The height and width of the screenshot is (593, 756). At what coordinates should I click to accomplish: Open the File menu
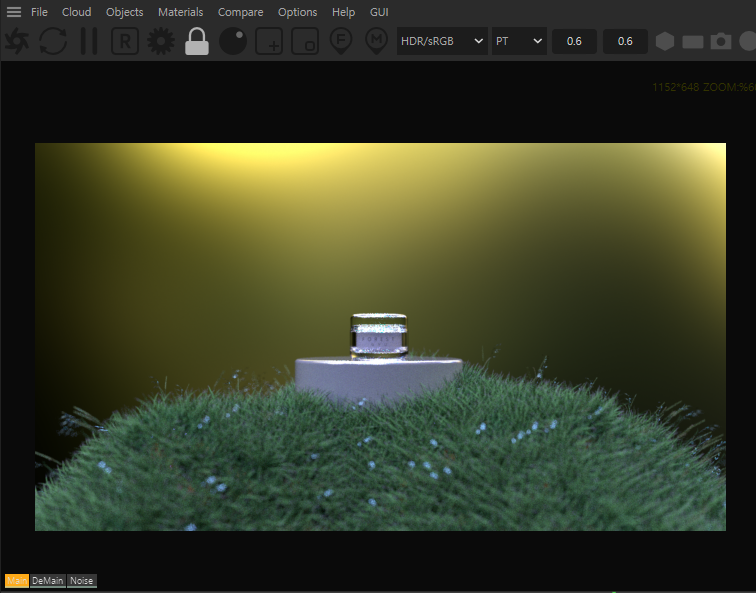[39, 12]
